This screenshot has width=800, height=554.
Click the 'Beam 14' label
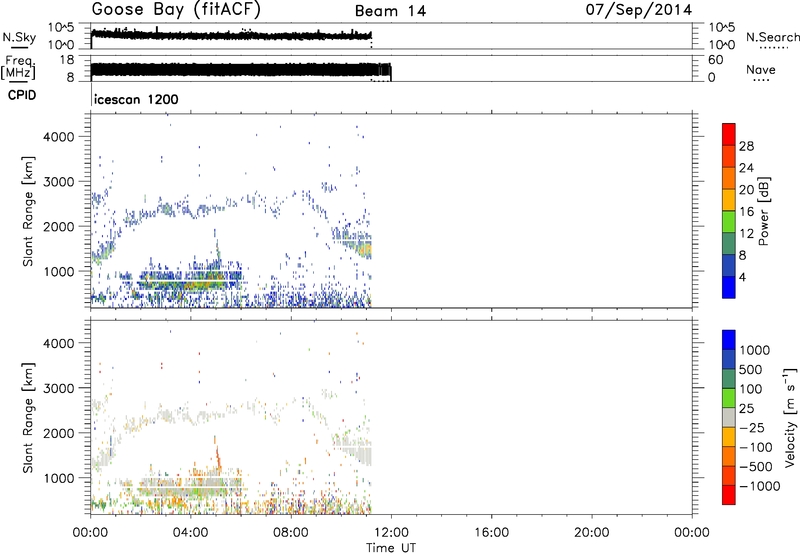pos(390,11)
